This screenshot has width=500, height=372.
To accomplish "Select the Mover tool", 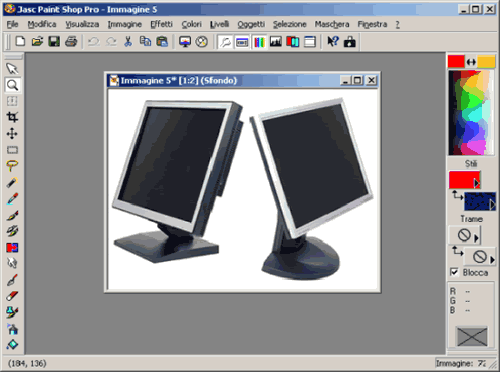I will pos(12,134).
